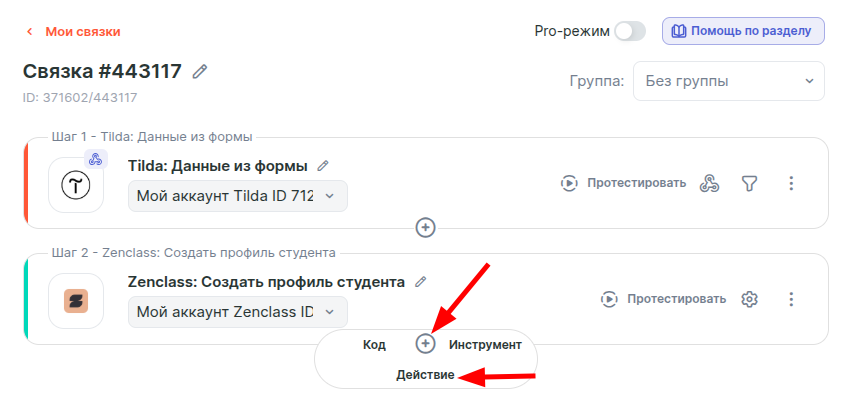
Task: Open Мой аккаунт Zenclass account dropdown
Action: tap(238, 312)
